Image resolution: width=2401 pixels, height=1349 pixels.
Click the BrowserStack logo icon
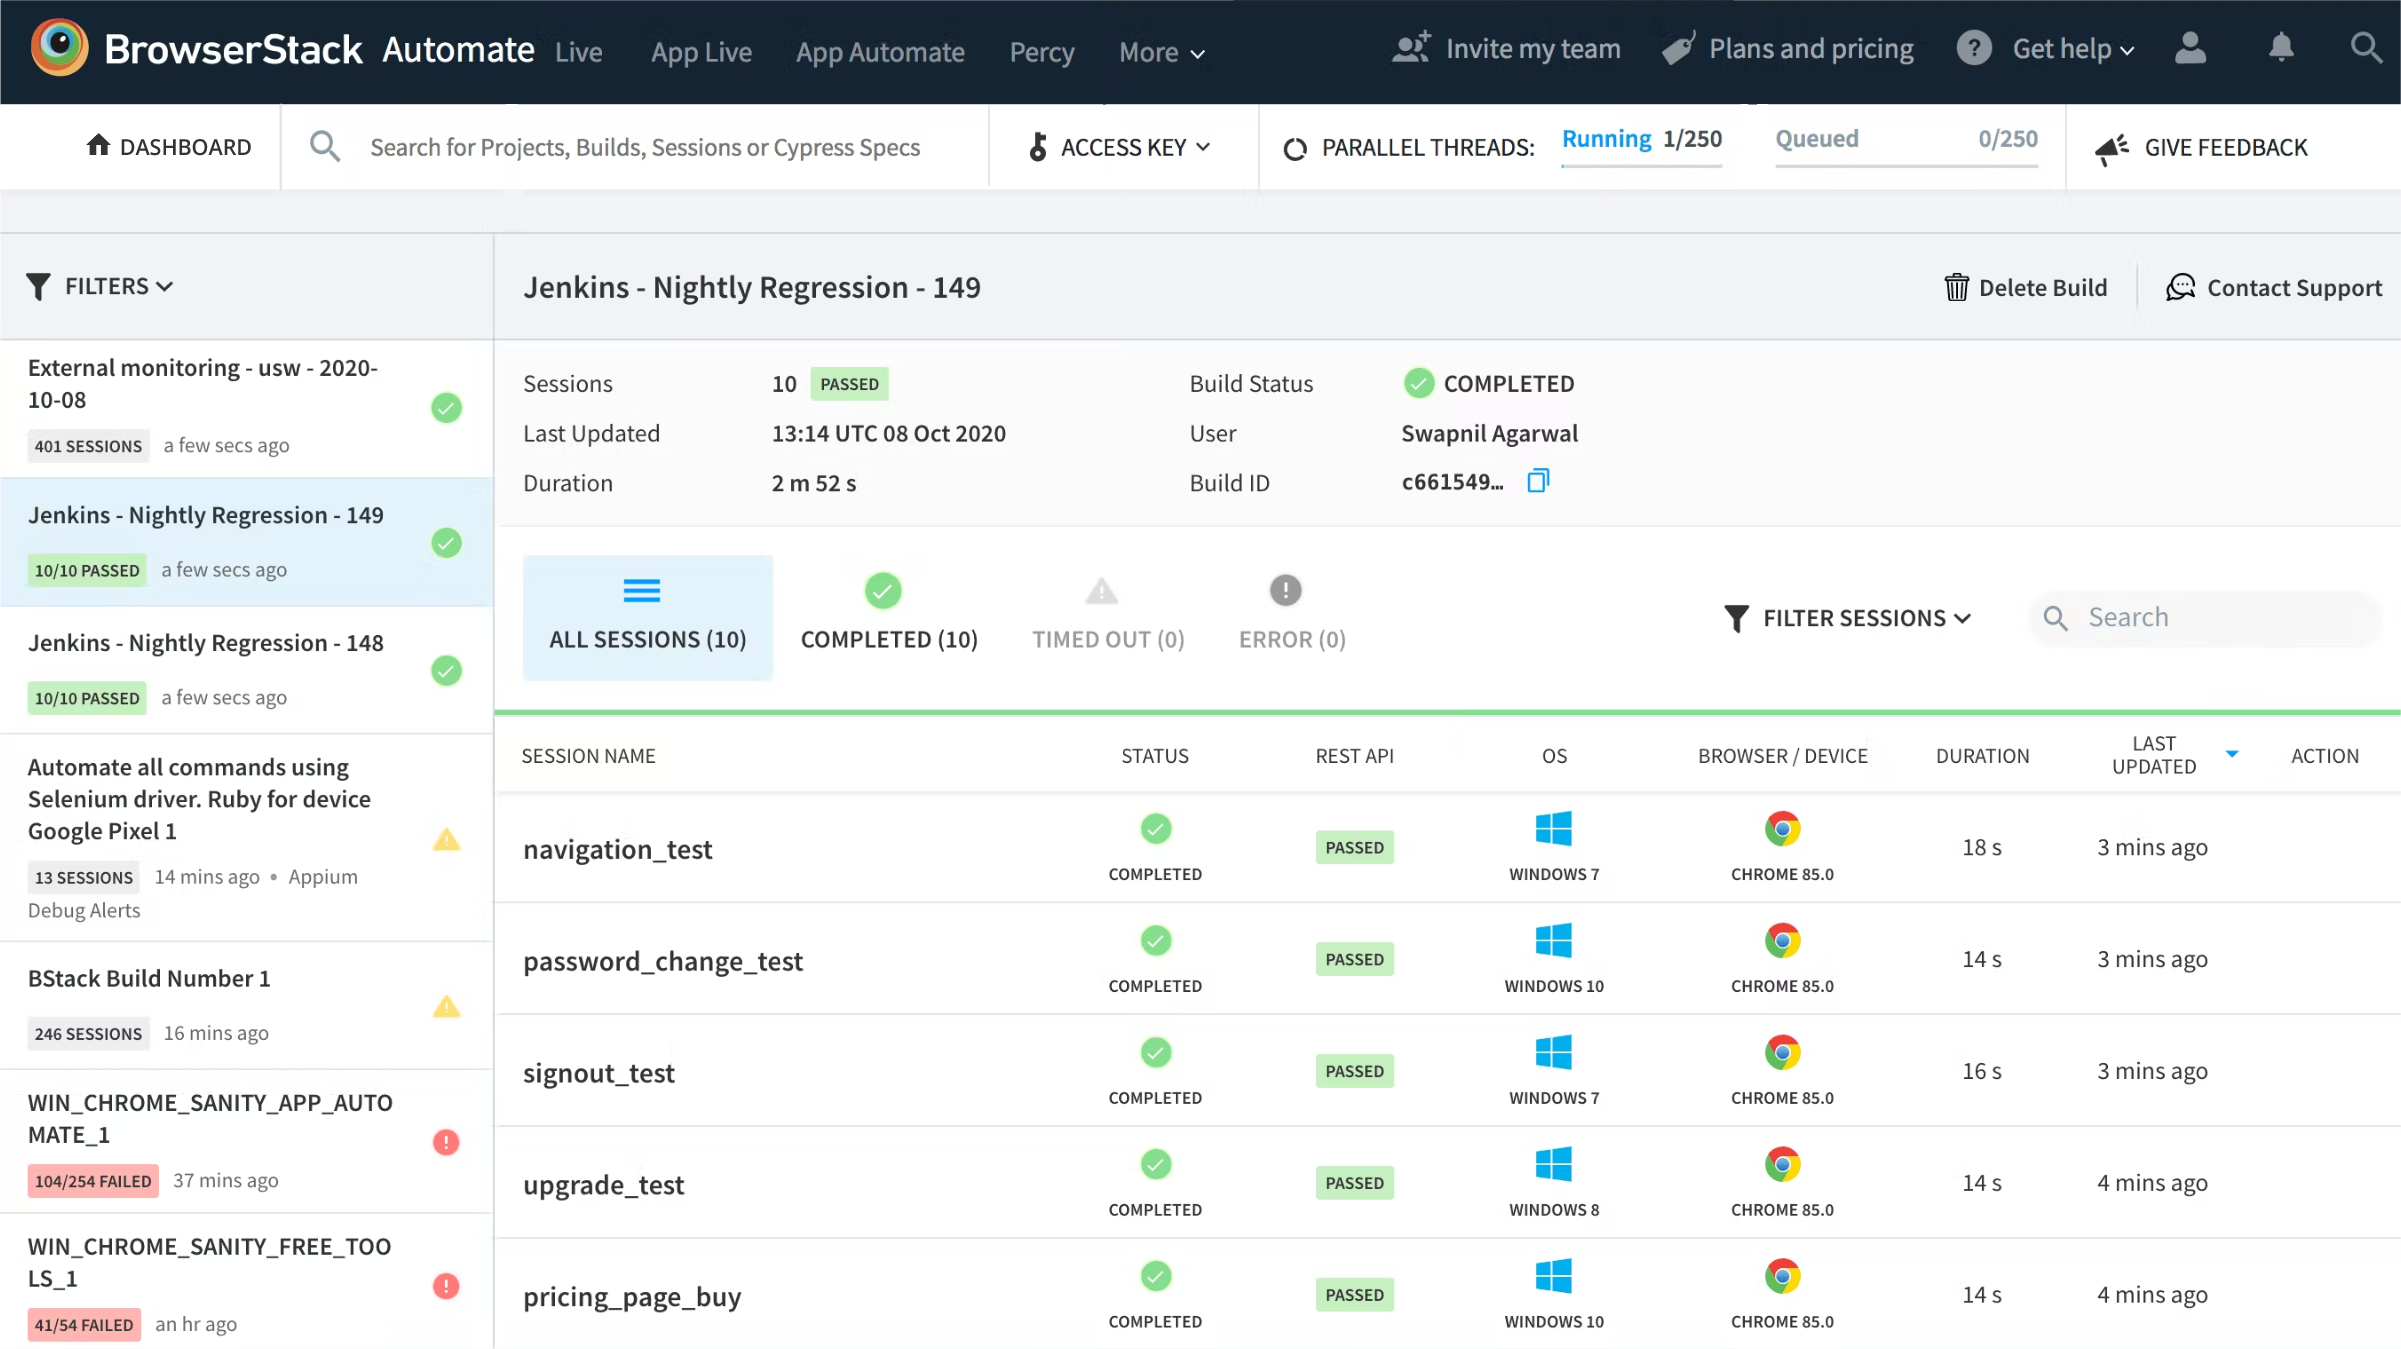(x=59, y=48)
